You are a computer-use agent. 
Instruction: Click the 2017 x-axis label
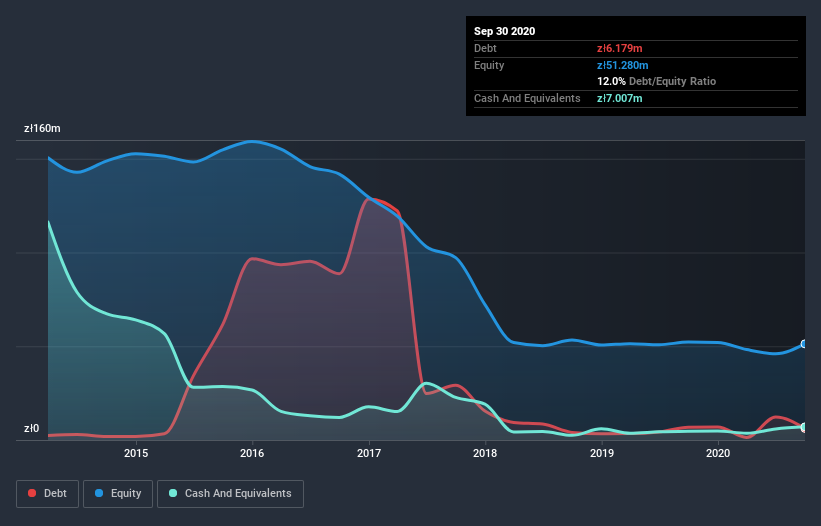(x=369, y=453)
